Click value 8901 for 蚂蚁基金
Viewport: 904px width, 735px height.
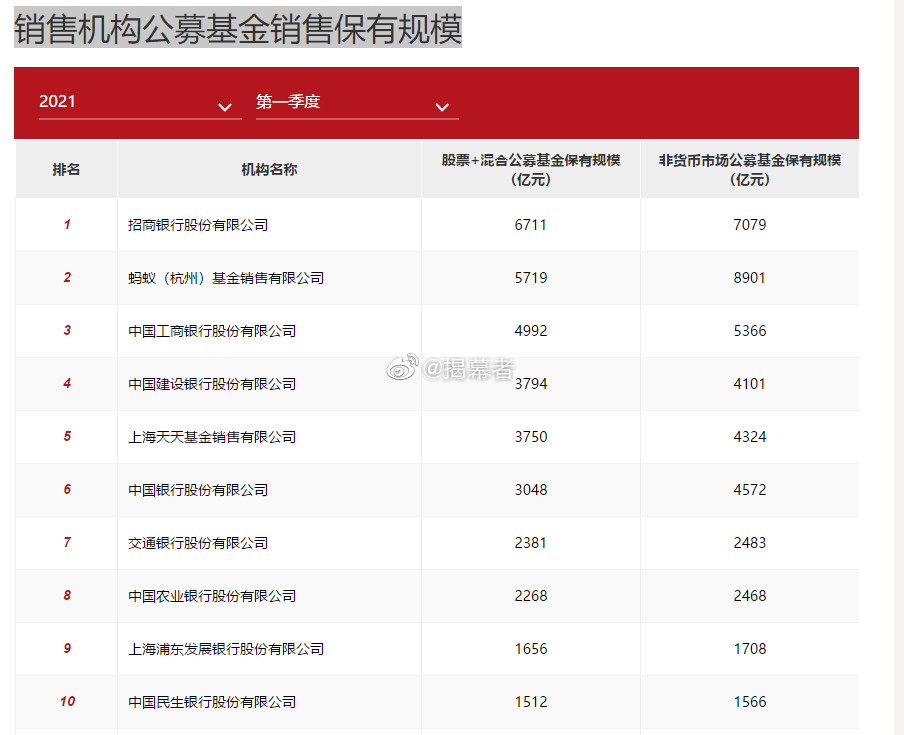tap(749, 278)
